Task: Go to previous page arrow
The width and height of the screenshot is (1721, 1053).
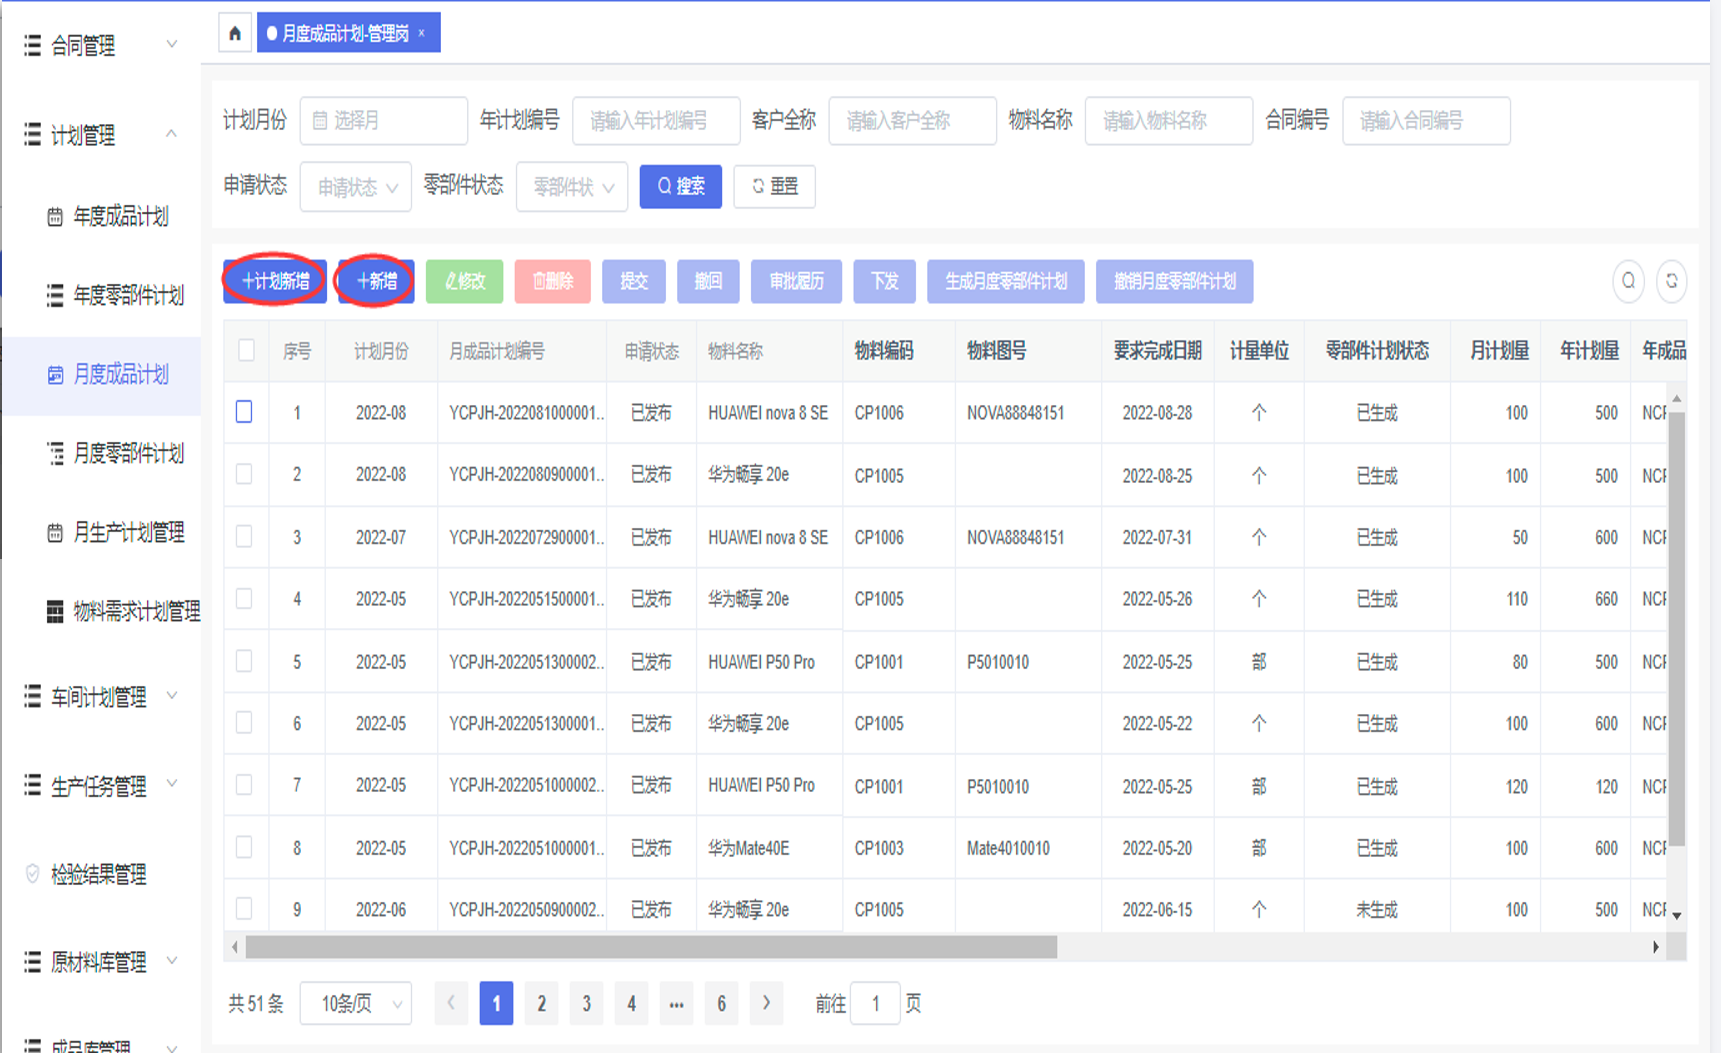Action: pos(451,1003)
